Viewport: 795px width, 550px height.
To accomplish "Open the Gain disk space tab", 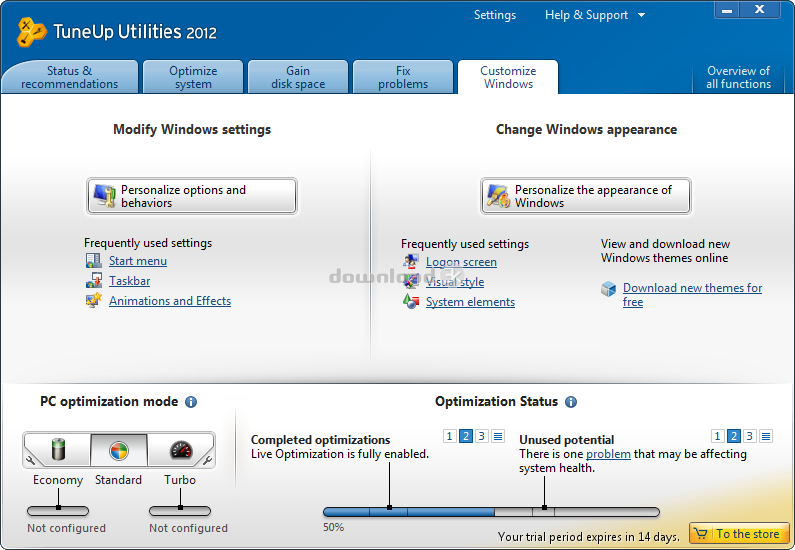I will click(298, 77).
